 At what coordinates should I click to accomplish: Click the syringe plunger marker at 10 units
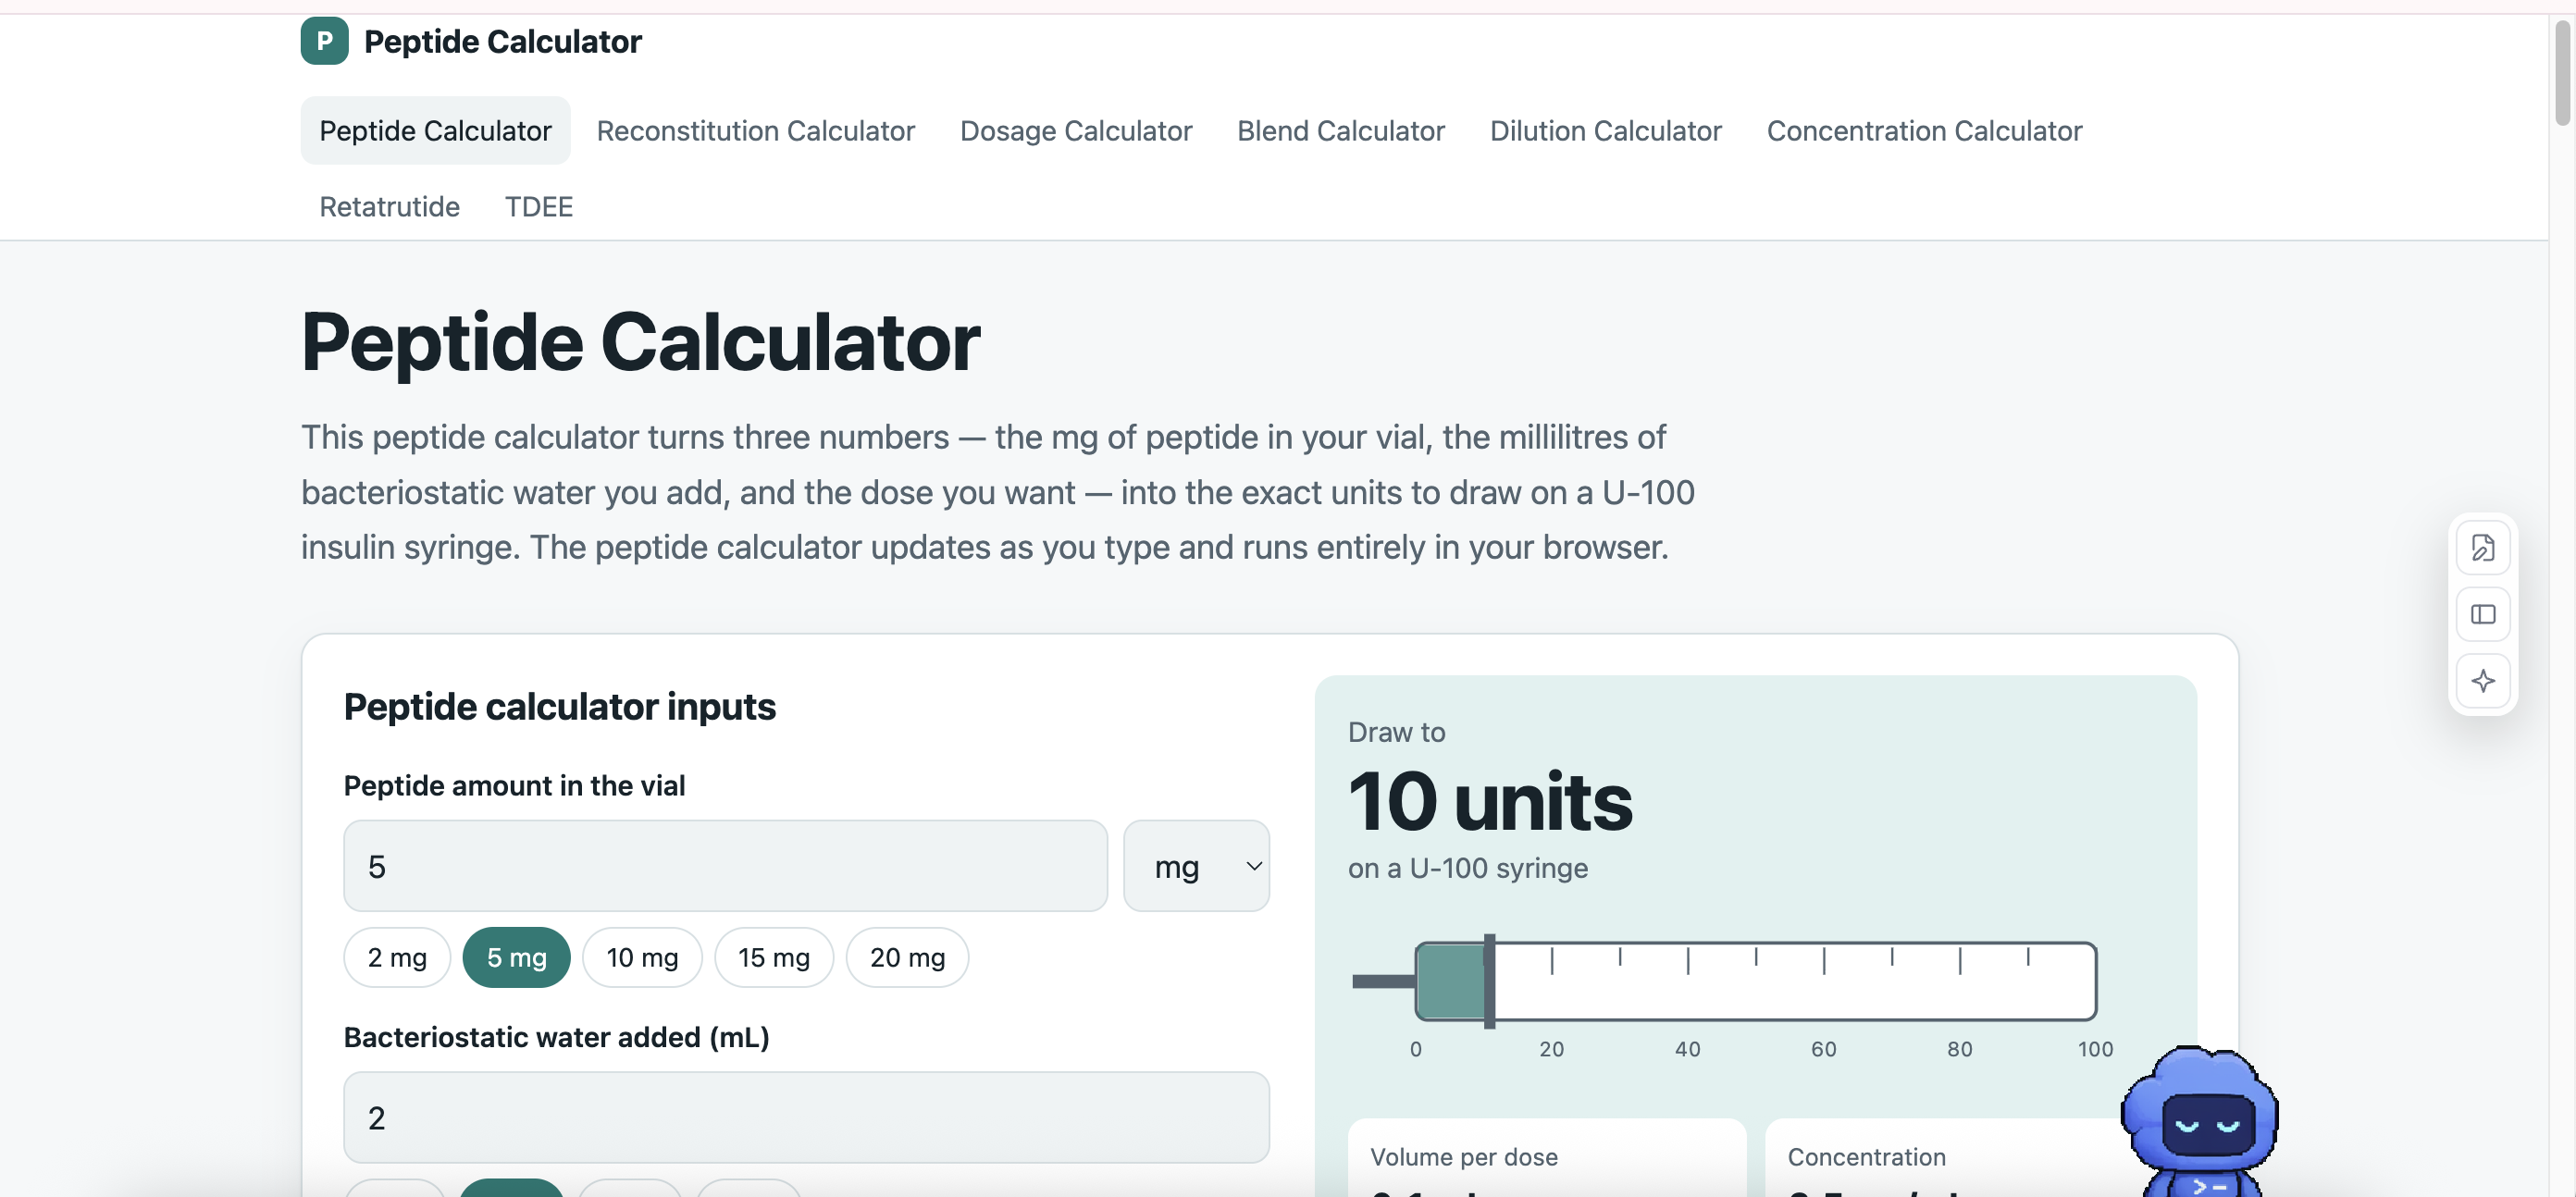tap(1489, 981)
